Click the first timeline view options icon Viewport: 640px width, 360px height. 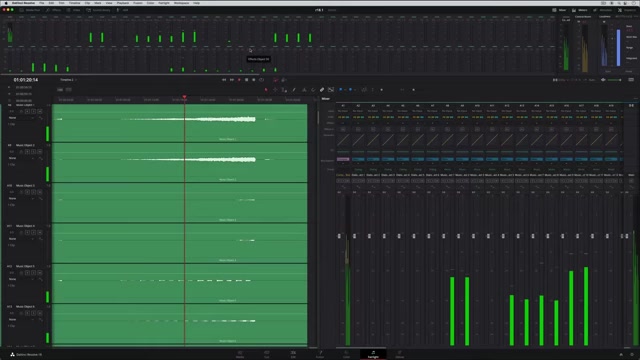pyautogui.click(x=60, y=89)
